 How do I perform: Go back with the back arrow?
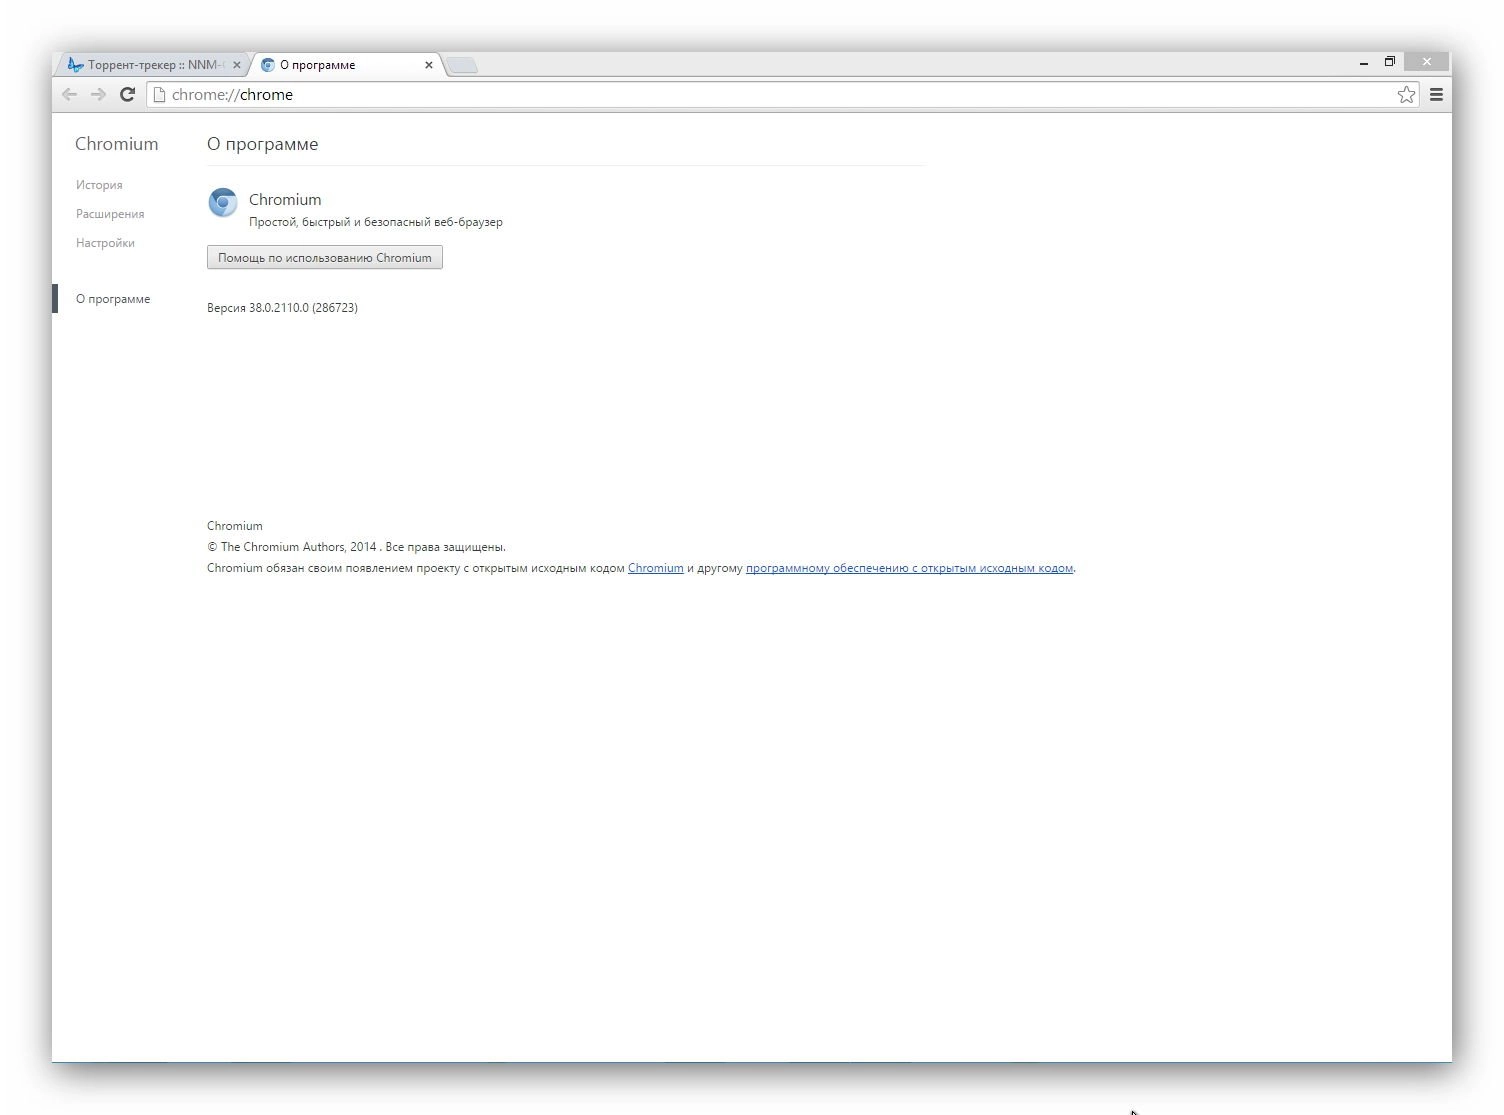69,94
